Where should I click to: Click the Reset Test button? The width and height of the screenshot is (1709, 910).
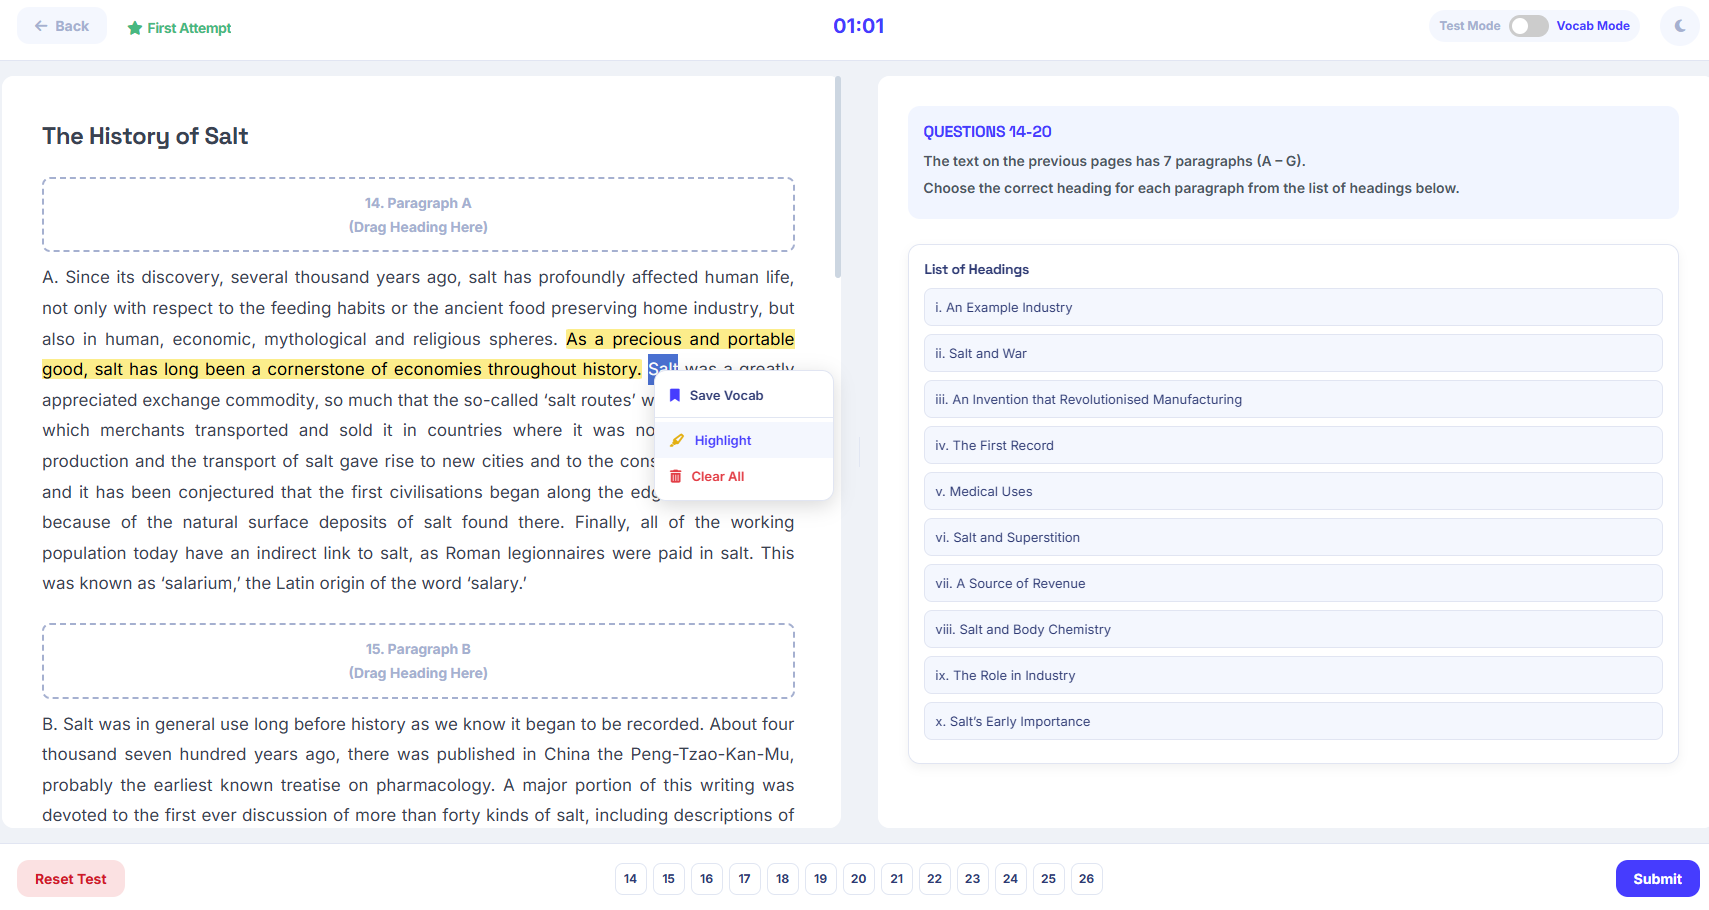[71, 878]
